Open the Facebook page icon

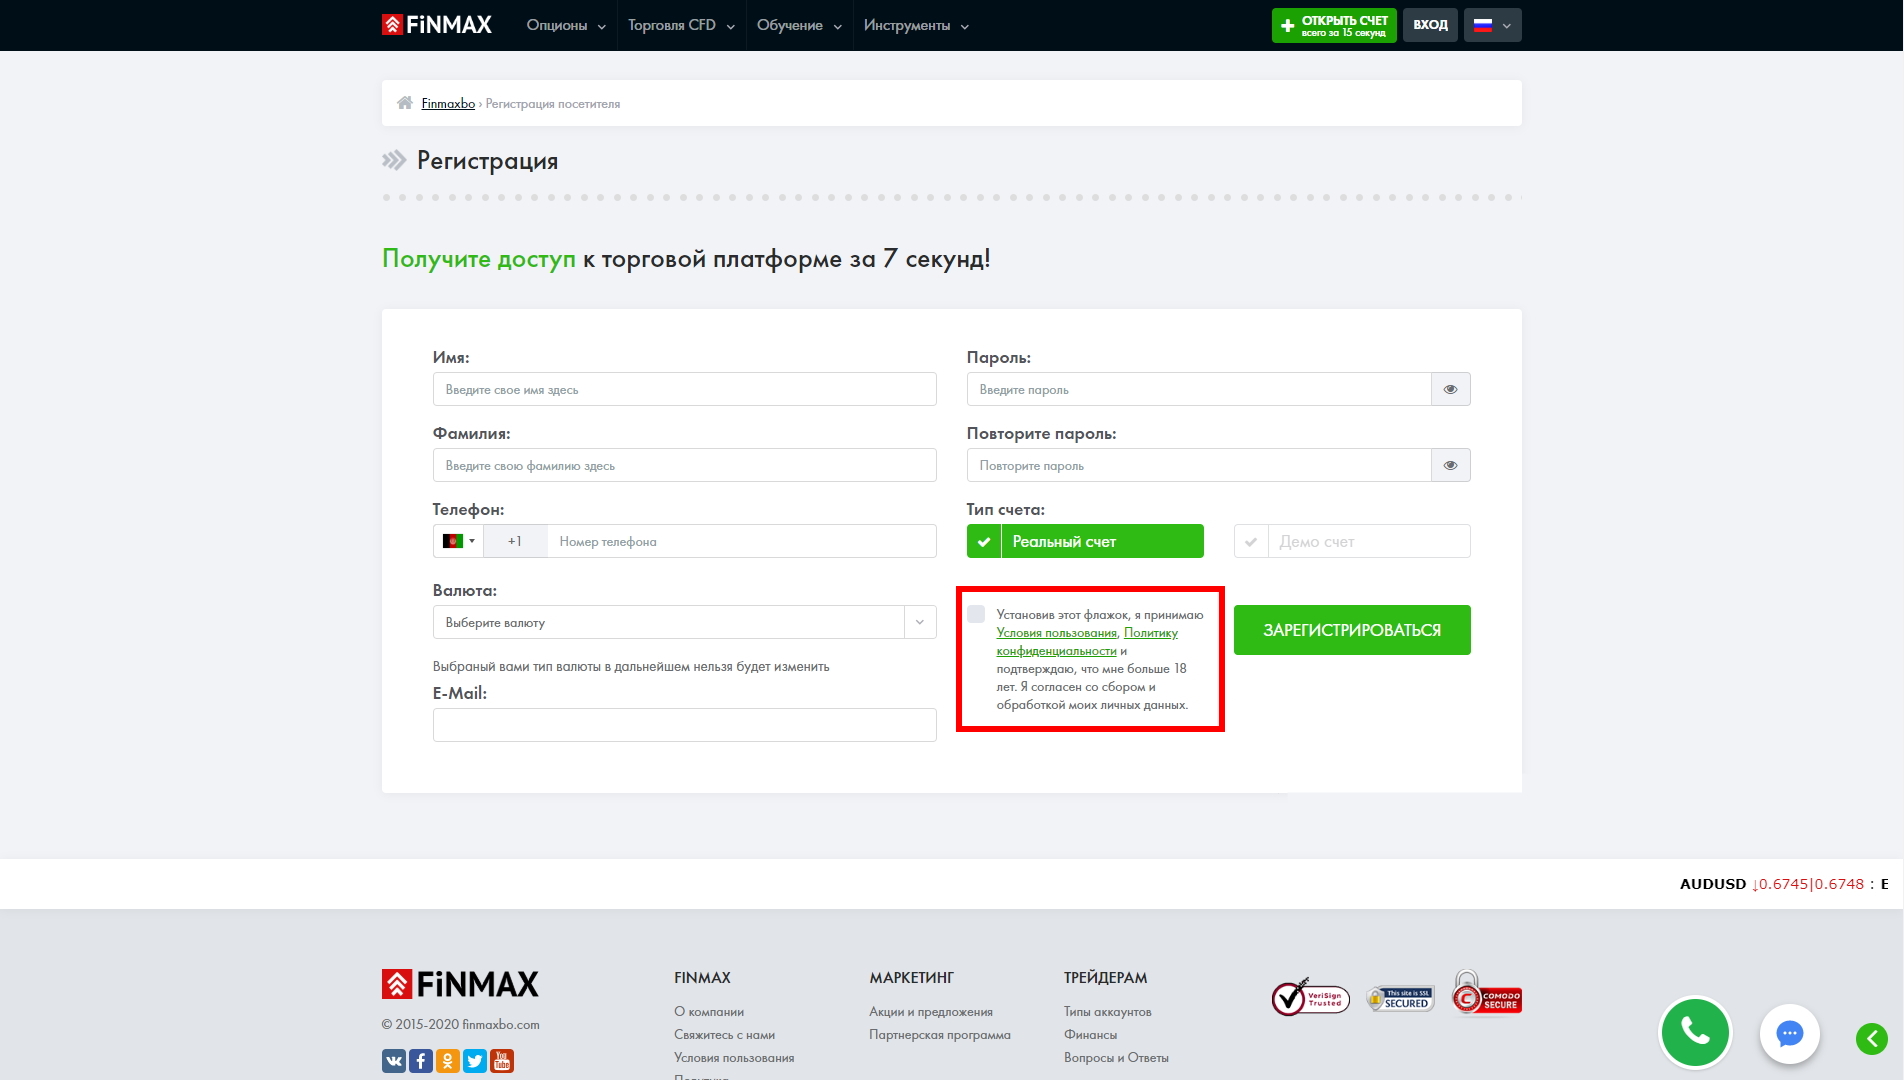421,1061
